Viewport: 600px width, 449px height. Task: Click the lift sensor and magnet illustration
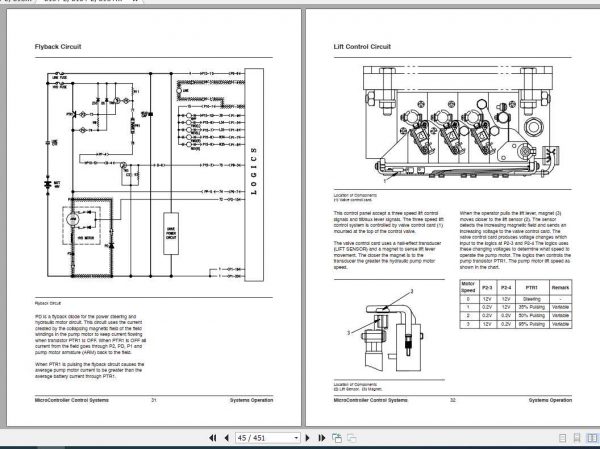pyautogui.click(x=386, y=331)
